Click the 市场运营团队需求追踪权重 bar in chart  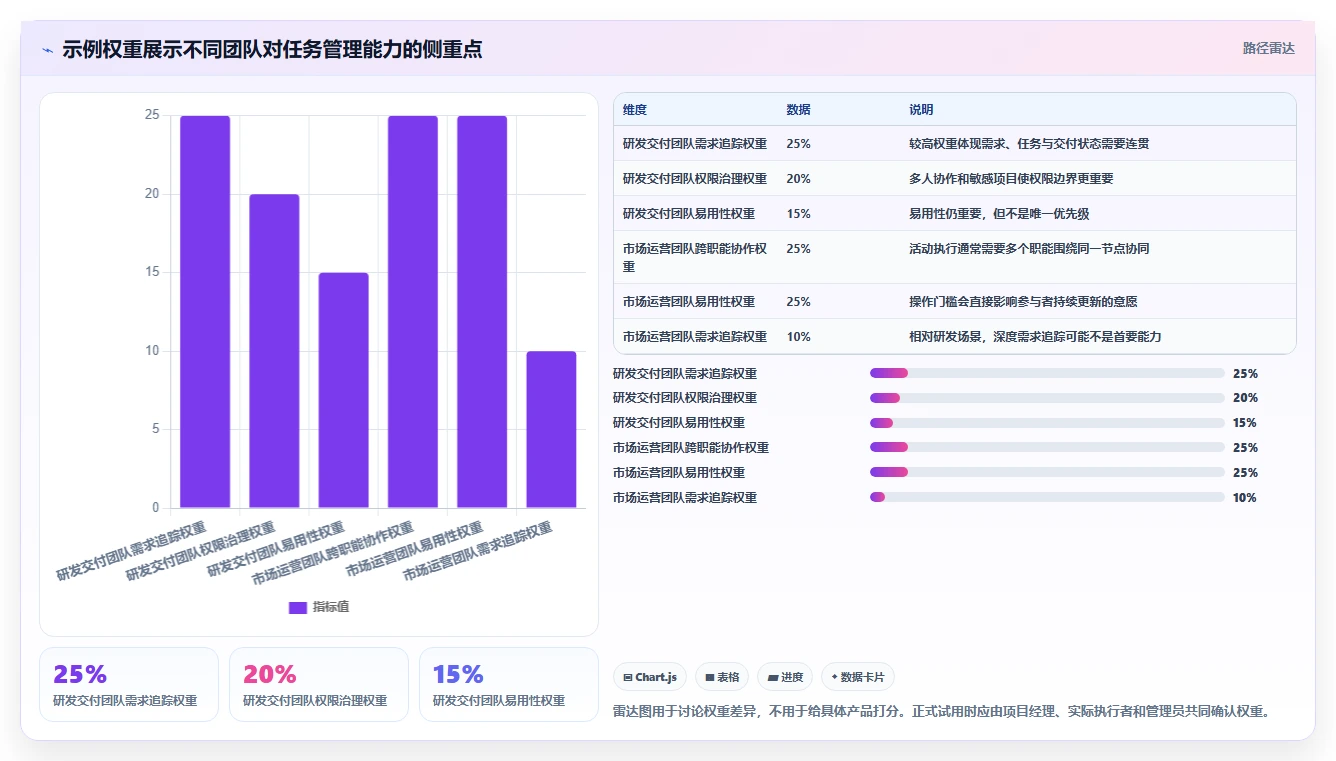click(x=552, y=430)
